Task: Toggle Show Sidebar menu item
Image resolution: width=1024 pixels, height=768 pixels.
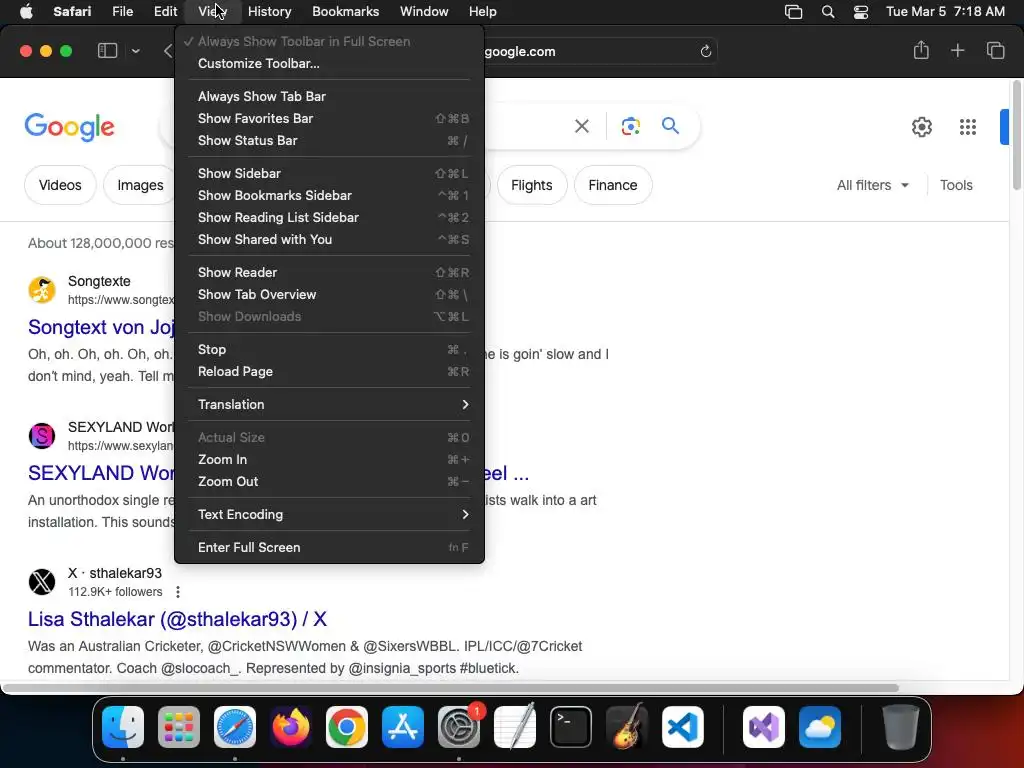Action: (x=329, y=173)
